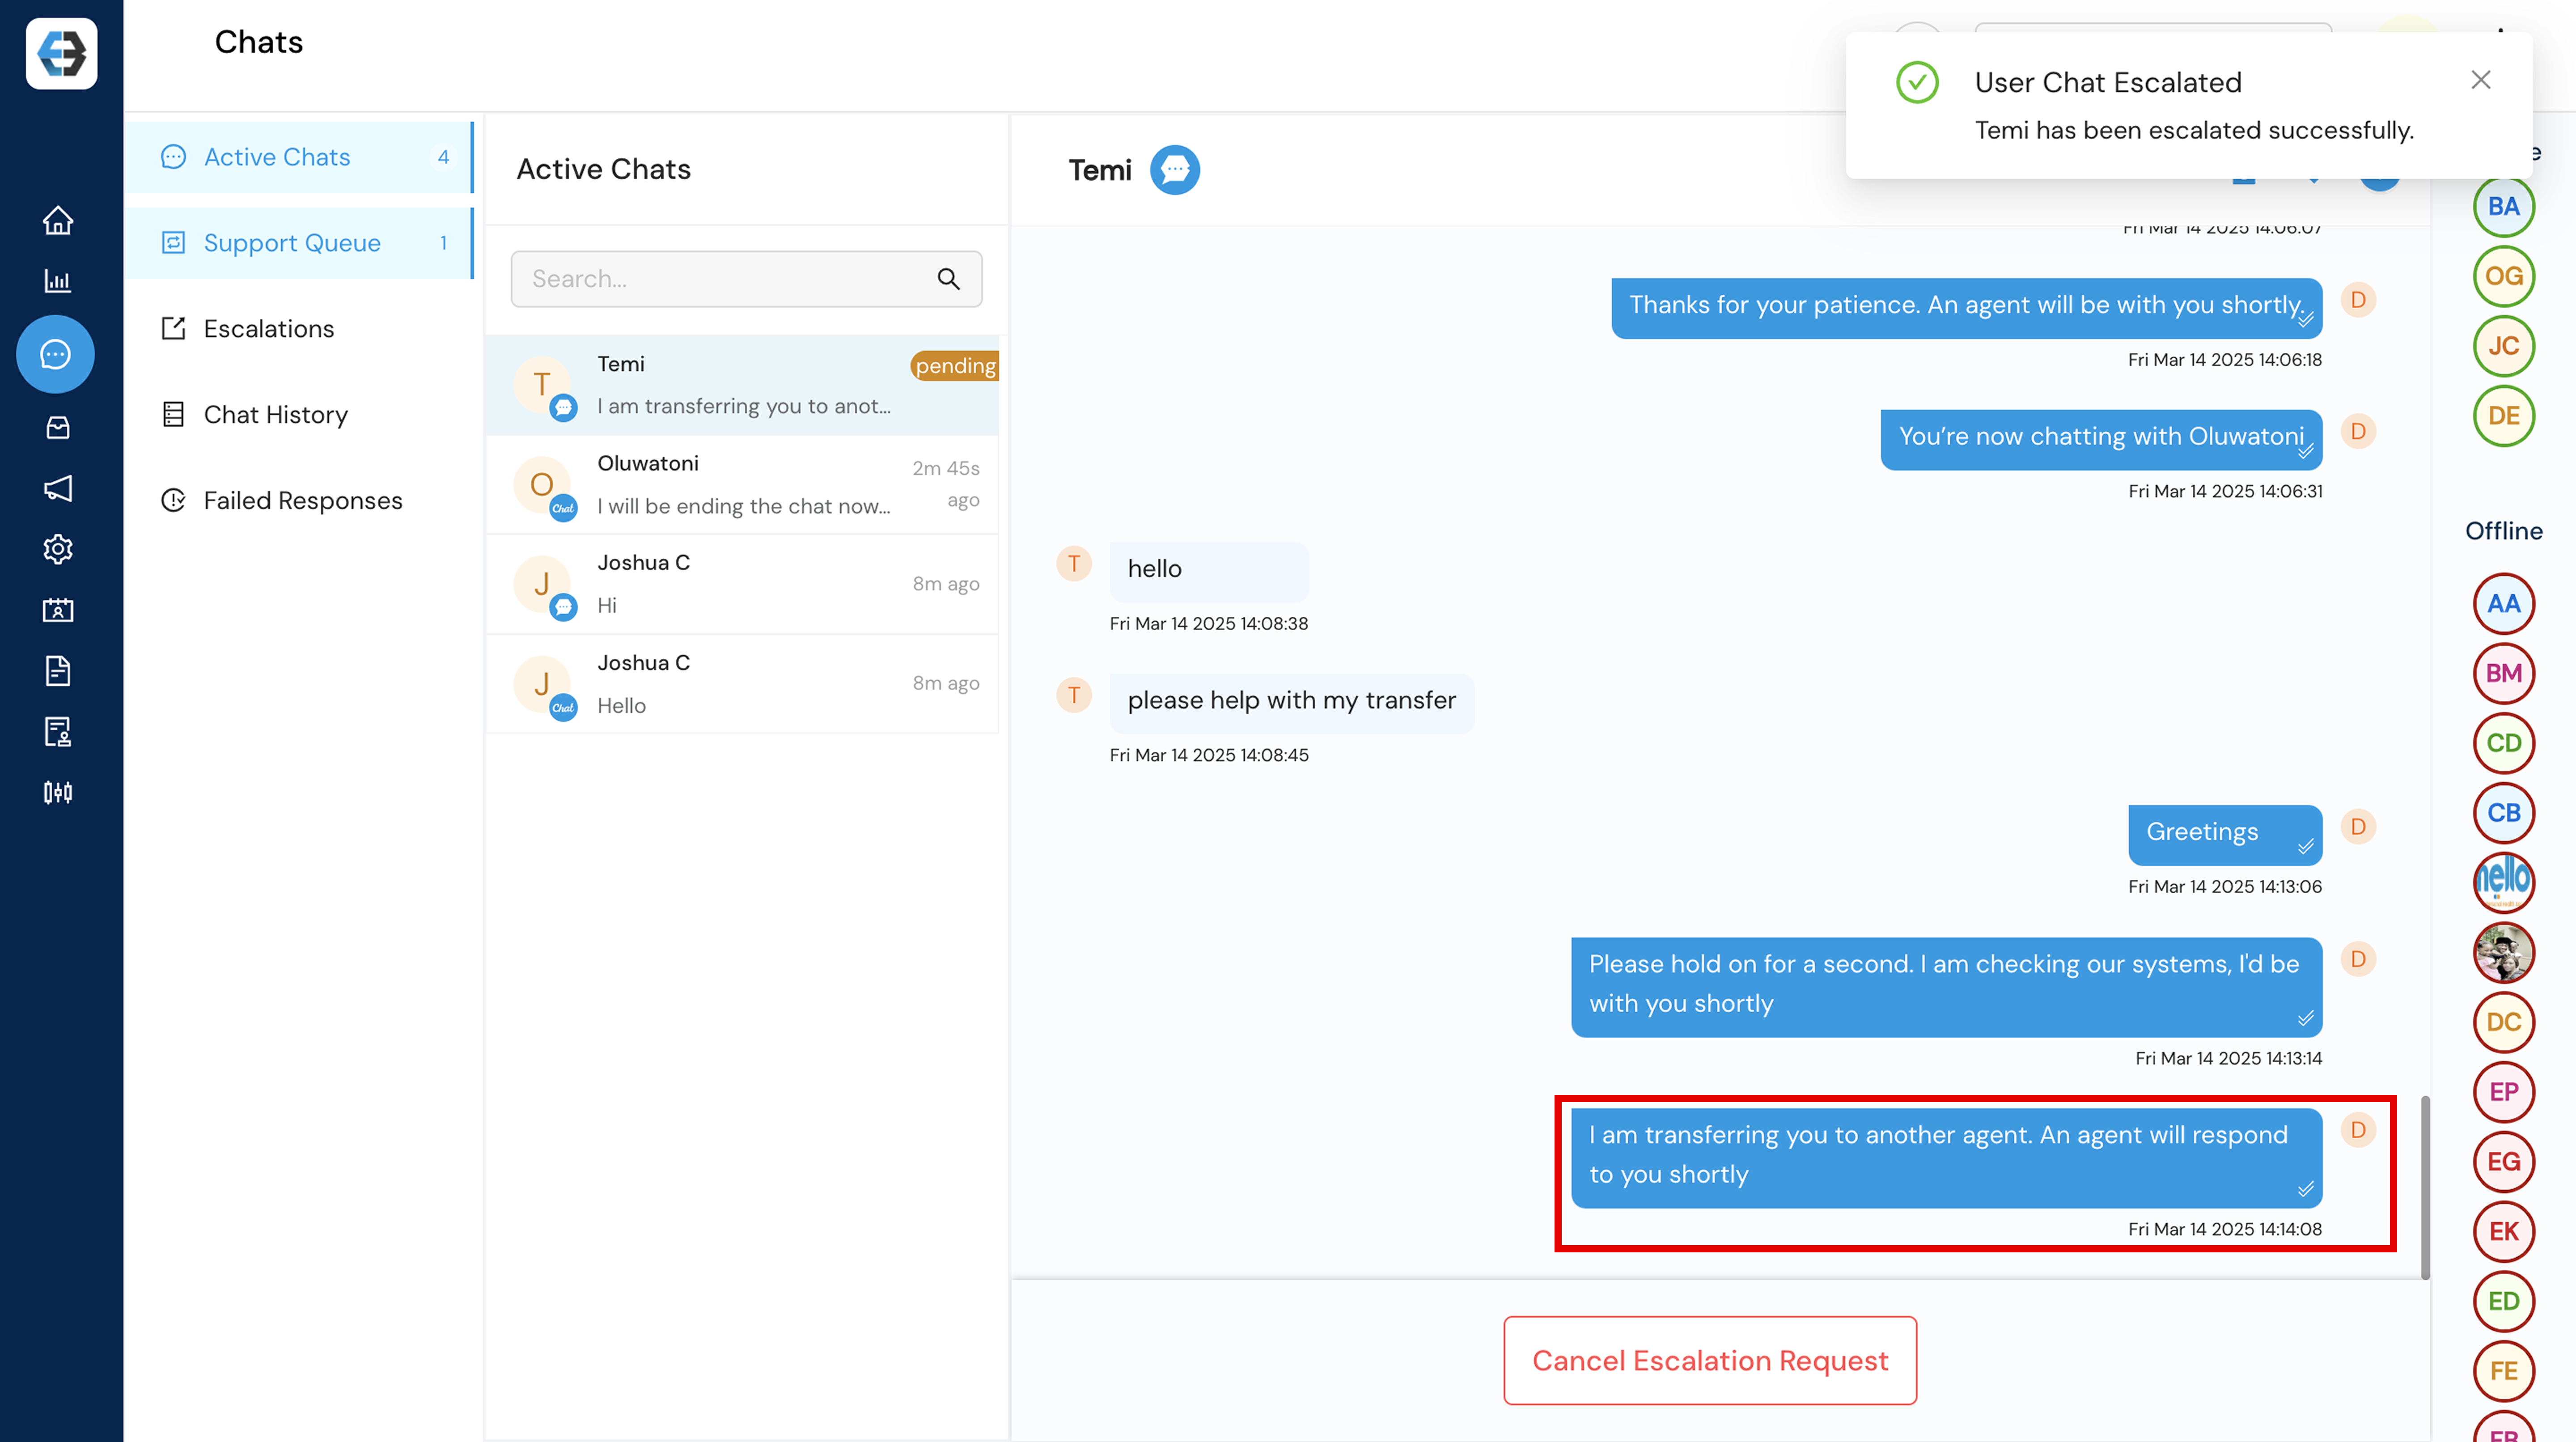Click the EG offline agent avatar

point(2503,1162)
